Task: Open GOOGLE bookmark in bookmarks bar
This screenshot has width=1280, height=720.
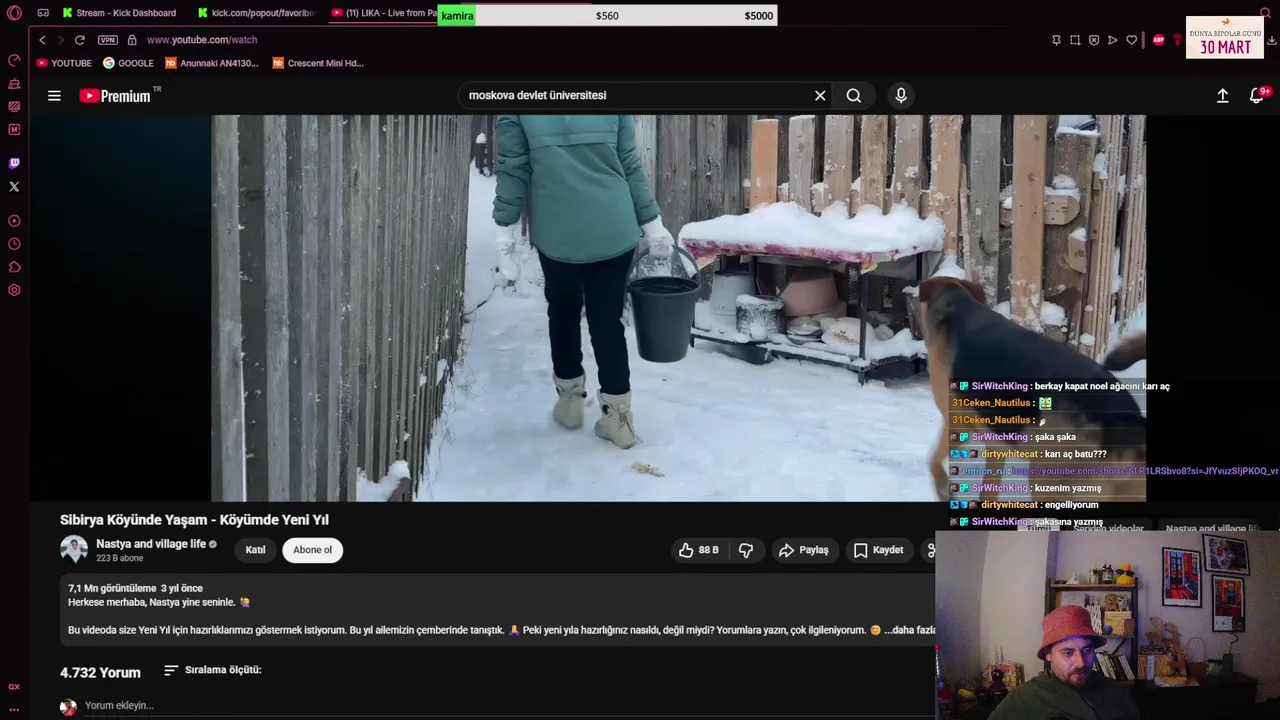Action: click(x=128, y=63)
